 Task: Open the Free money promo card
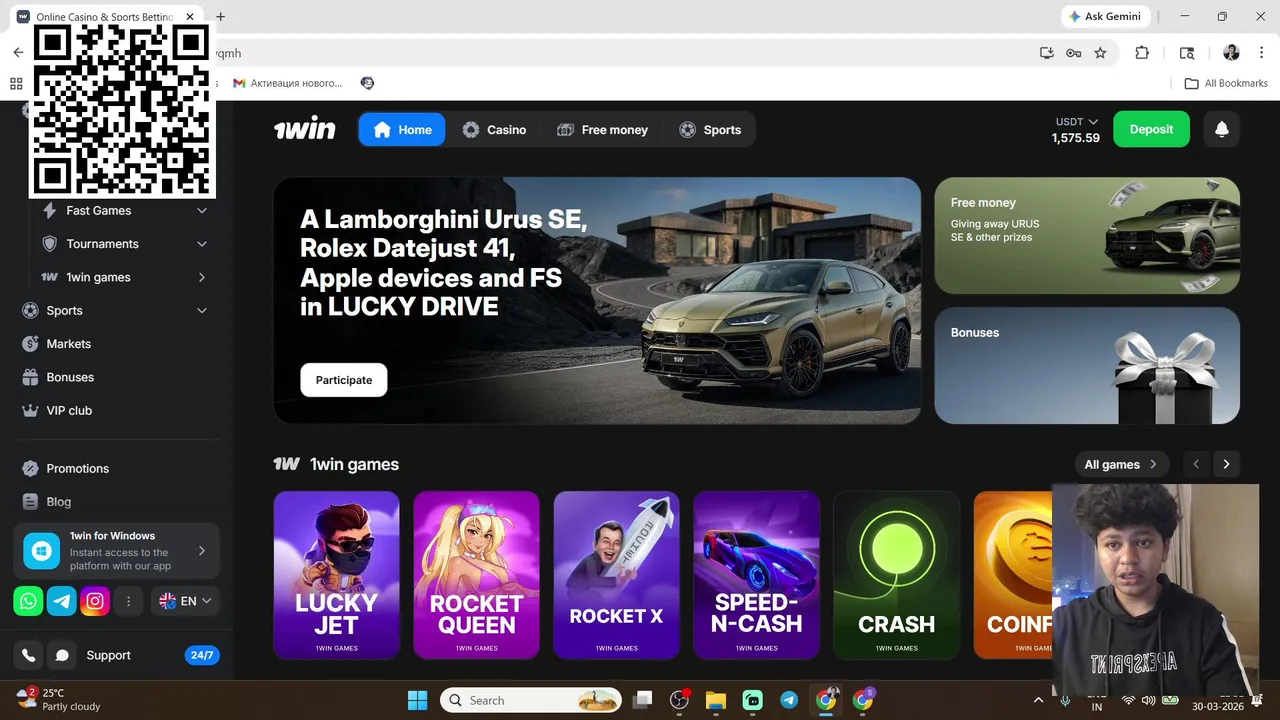1087,236
